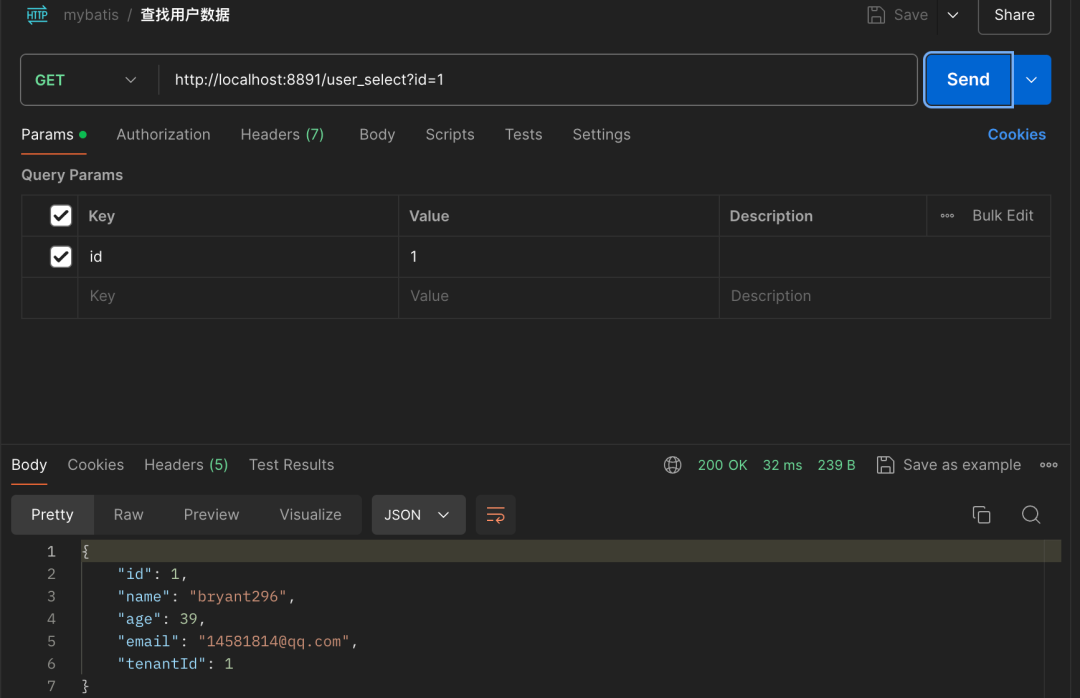Screen dimensions: 1080x698
Task: Click the "age" key in response
Action: click(x=138, y=619)
